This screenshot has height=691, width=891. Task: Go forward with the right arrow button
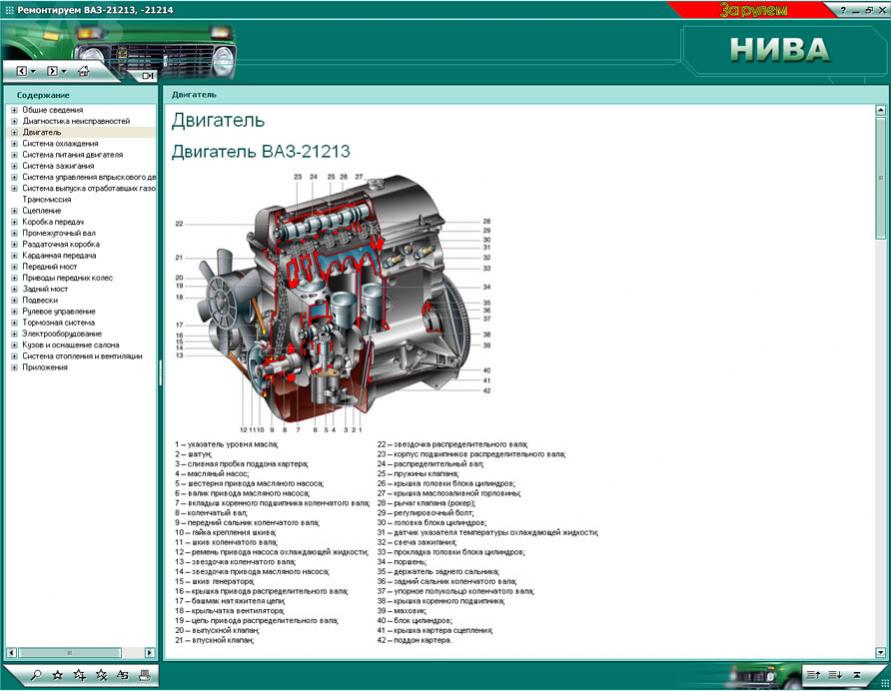click(52, 71)
